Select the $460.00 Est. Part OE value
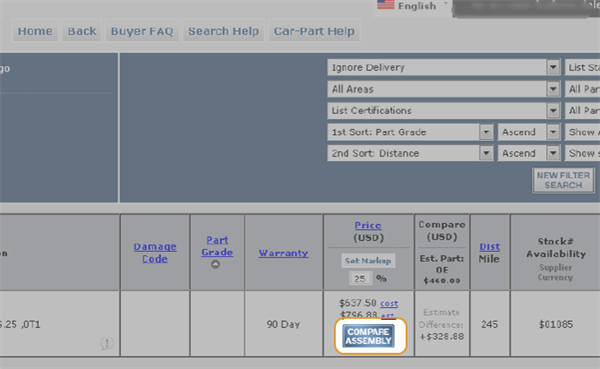Viewport: 600px width, 369px height. (x=442, y=281)
